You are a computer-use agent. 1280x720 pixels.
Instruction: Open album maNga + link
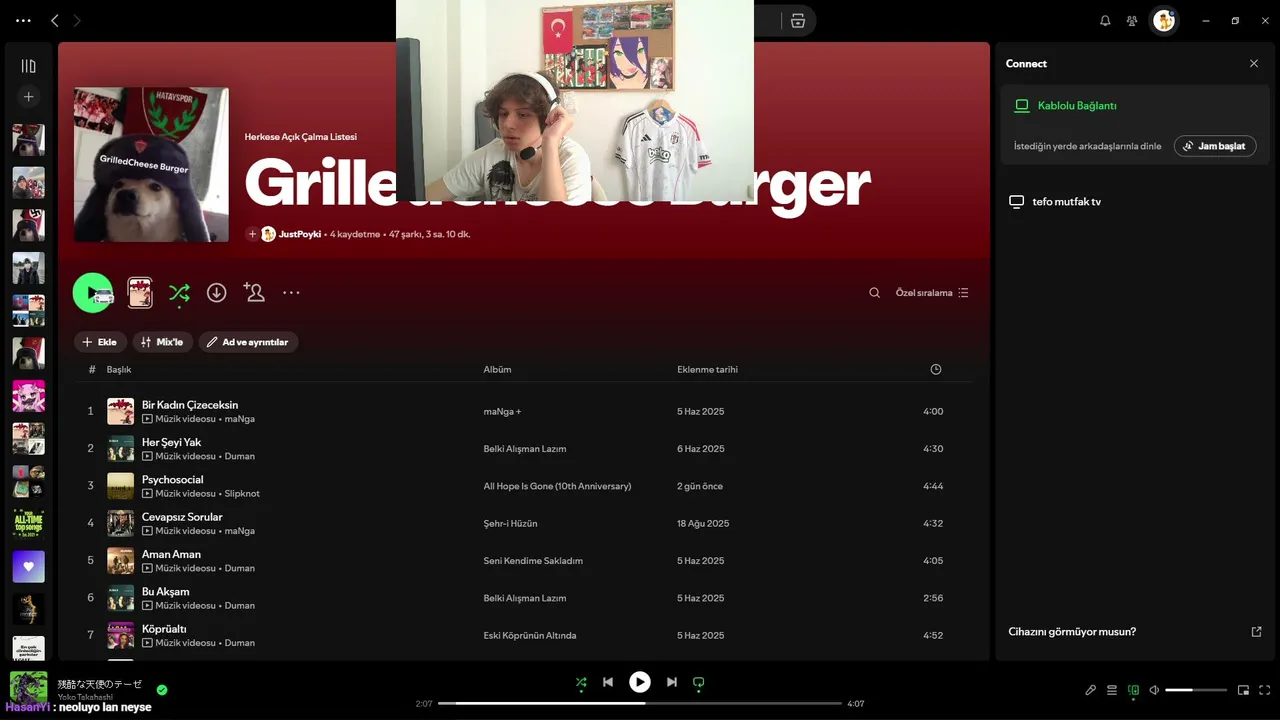502,412
